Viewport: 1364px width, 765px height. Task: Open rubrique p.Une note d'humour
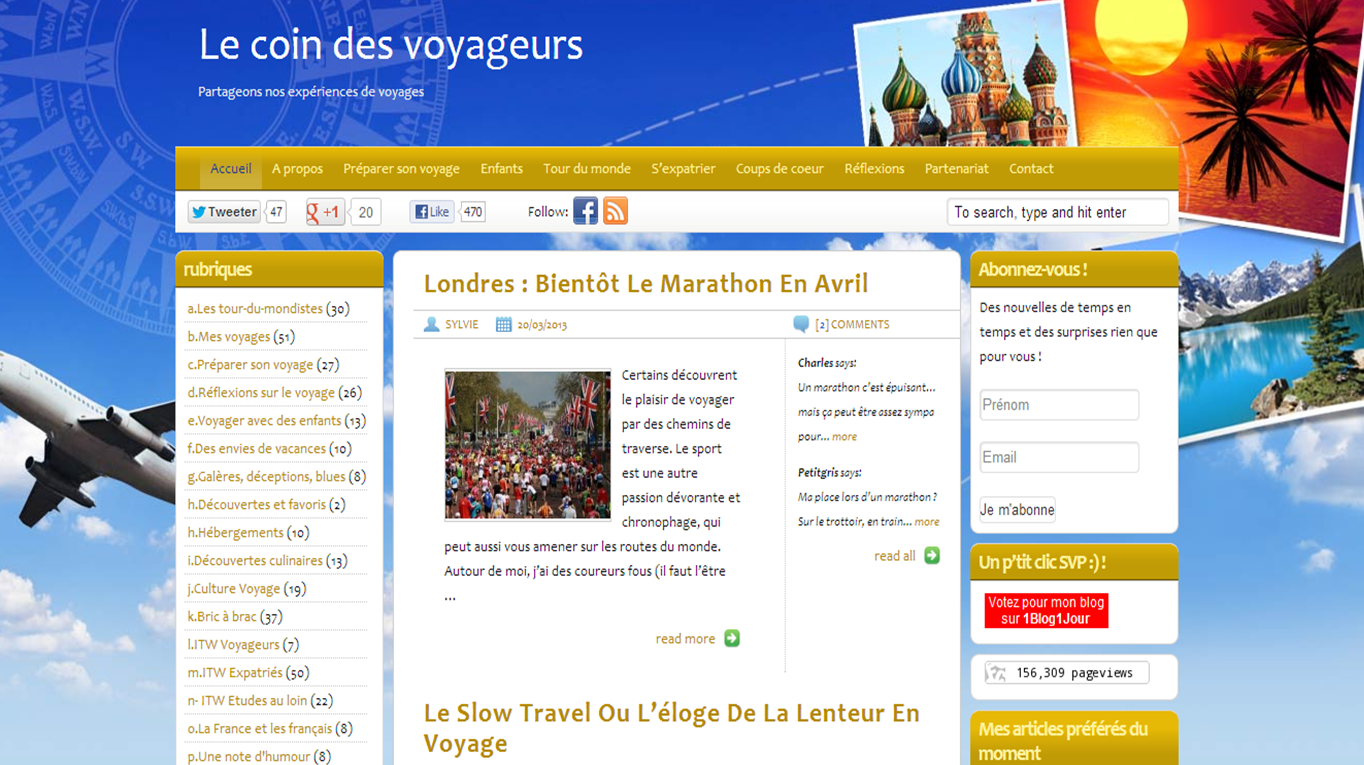pos(249,757)
